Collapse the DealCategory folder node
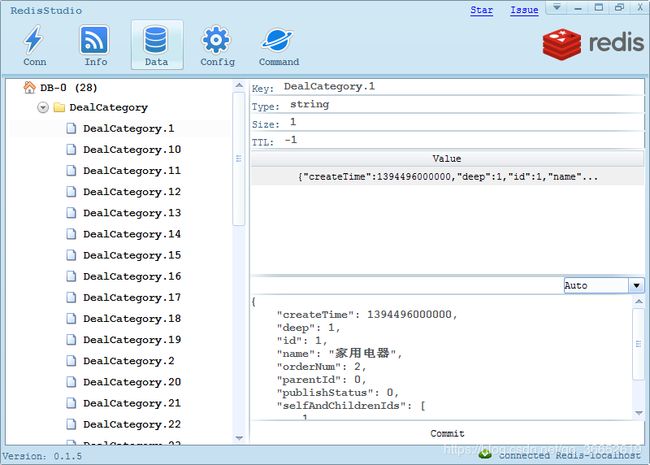The height and width of the screenshot is (465, 650). tap(43, 108)
